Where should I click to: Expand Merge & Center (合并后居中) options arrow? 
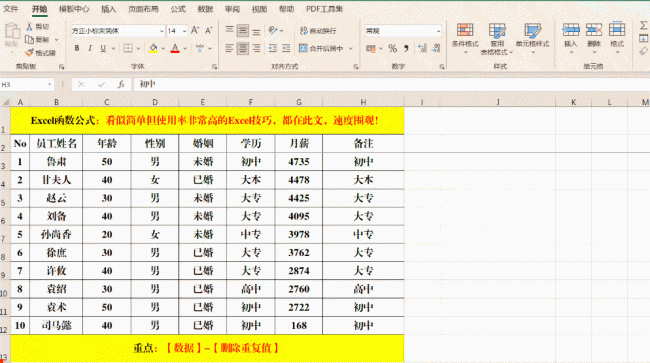pyautogui.click(x=351, y=48)
